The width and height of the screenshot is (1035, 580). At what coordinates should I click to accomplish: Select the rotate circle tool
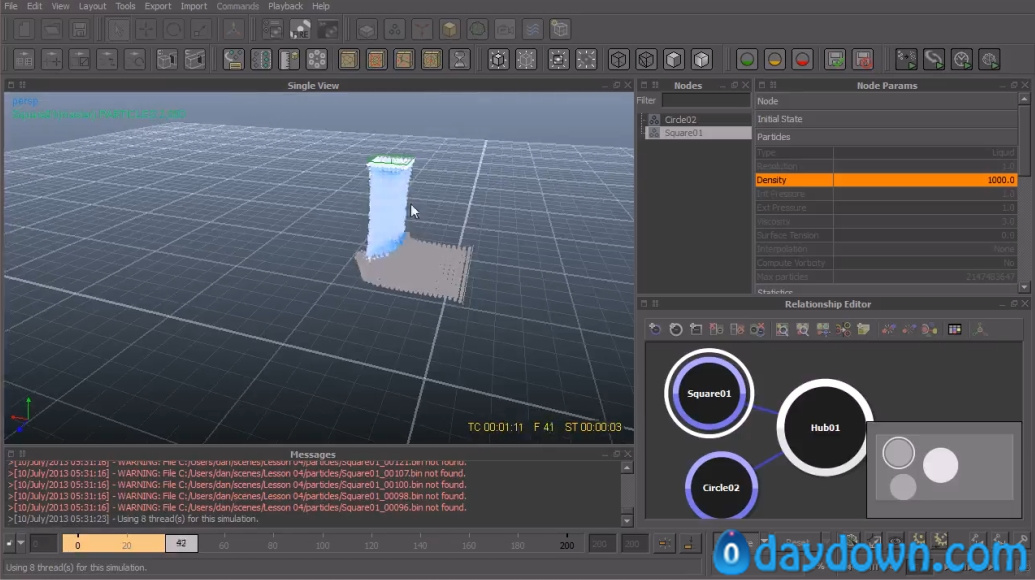pyautogui.click(x=174, y=29)
